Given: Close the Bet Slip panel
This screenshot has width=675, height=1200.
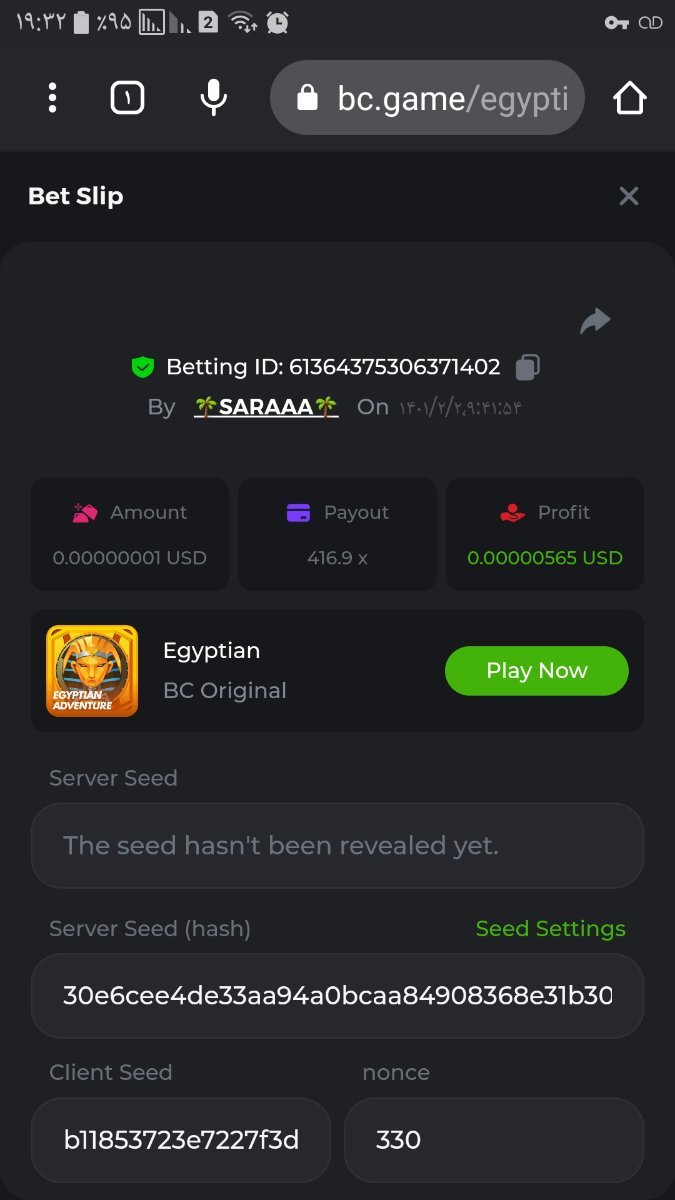Looking at the screenshot, I should 628,196.
